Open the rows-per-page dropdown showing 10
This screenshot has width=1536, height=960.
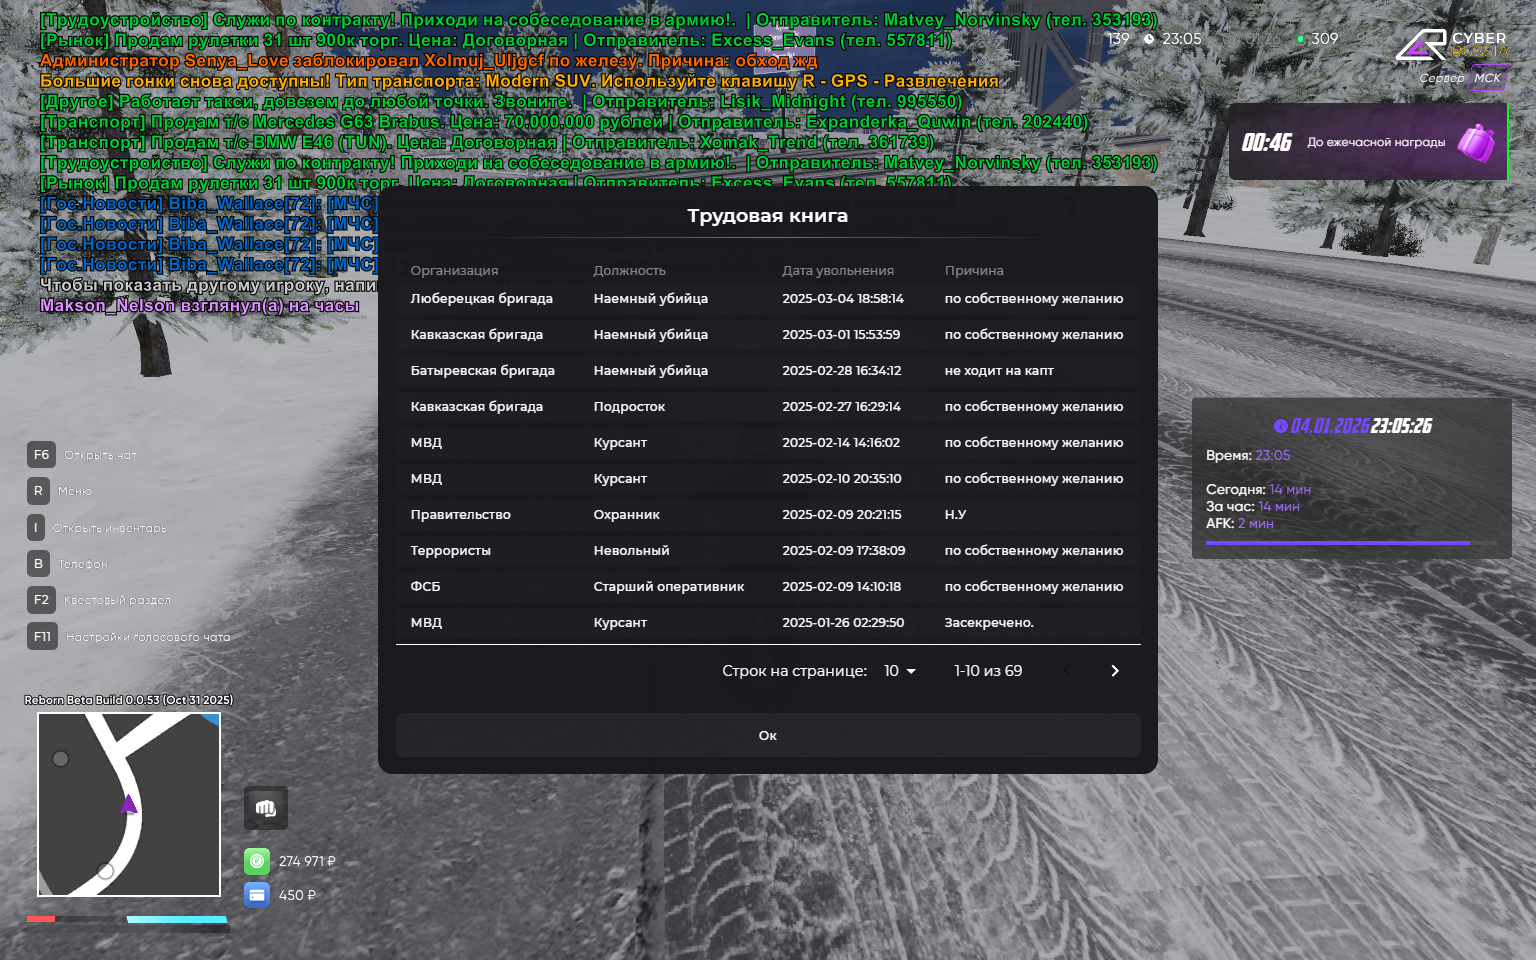coord(900,671)
